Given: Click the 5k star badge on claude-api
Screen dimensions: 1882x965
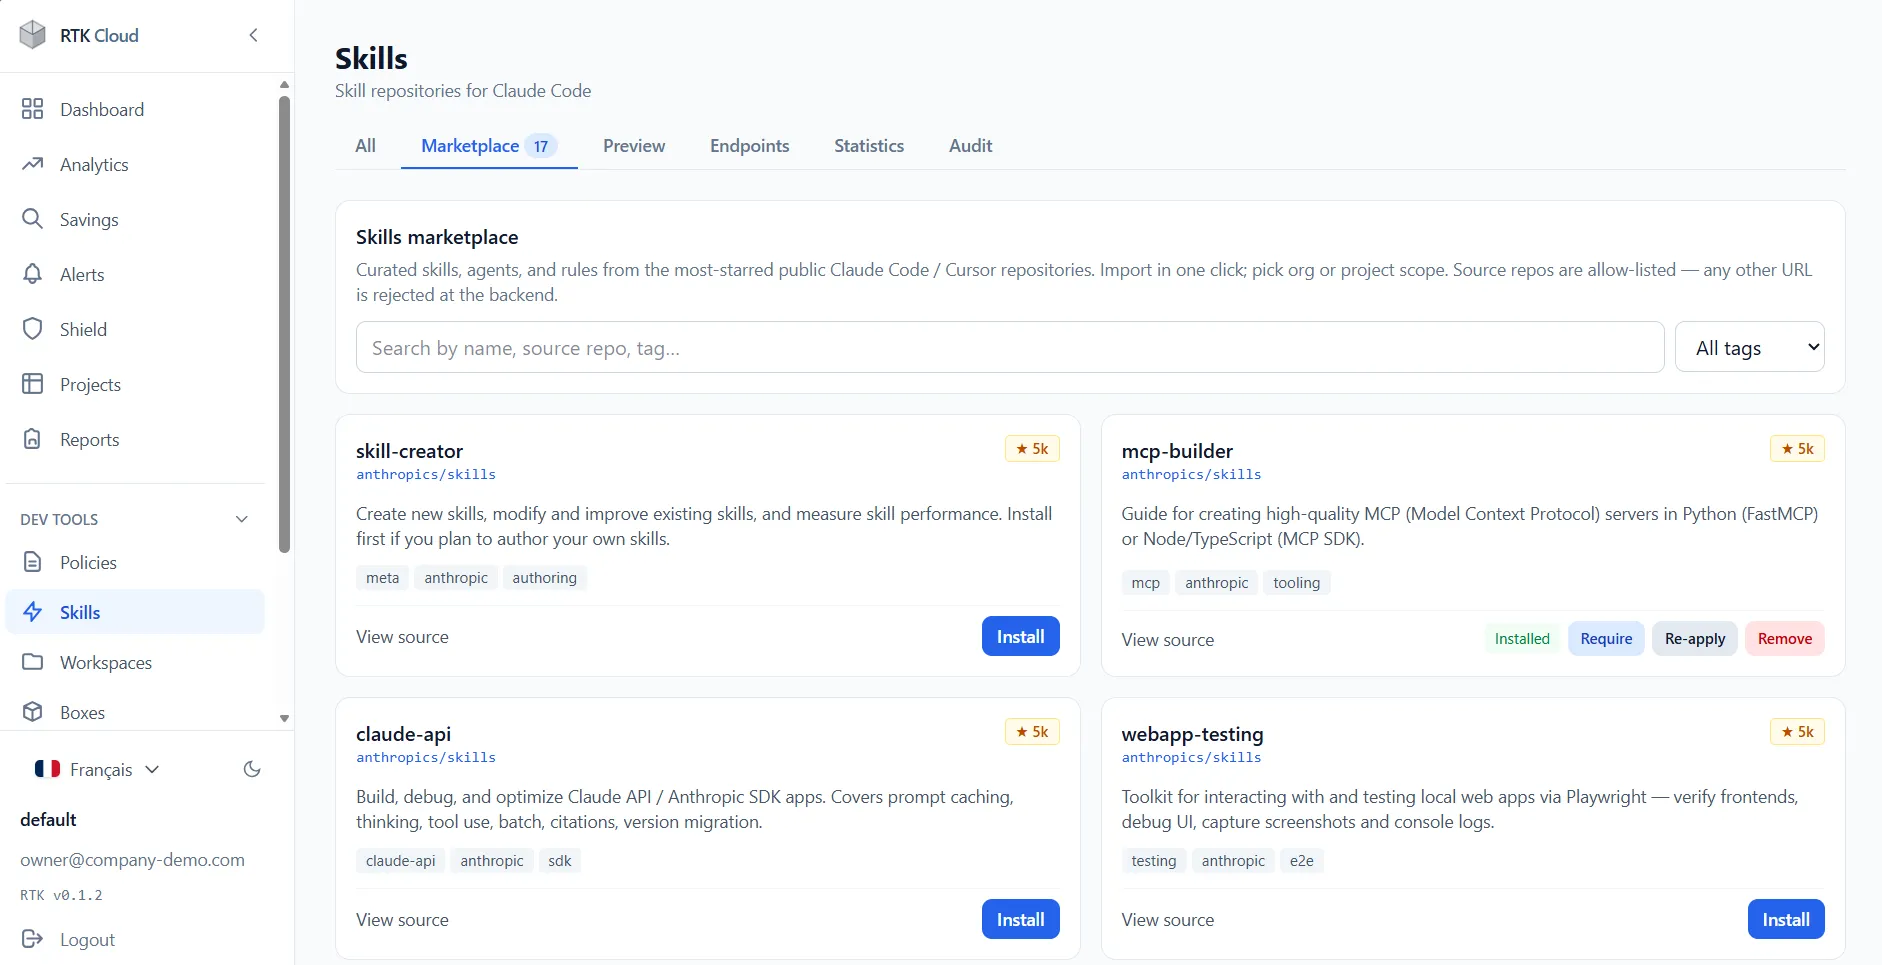Looking at the screenshot, I should (1032, 732).
